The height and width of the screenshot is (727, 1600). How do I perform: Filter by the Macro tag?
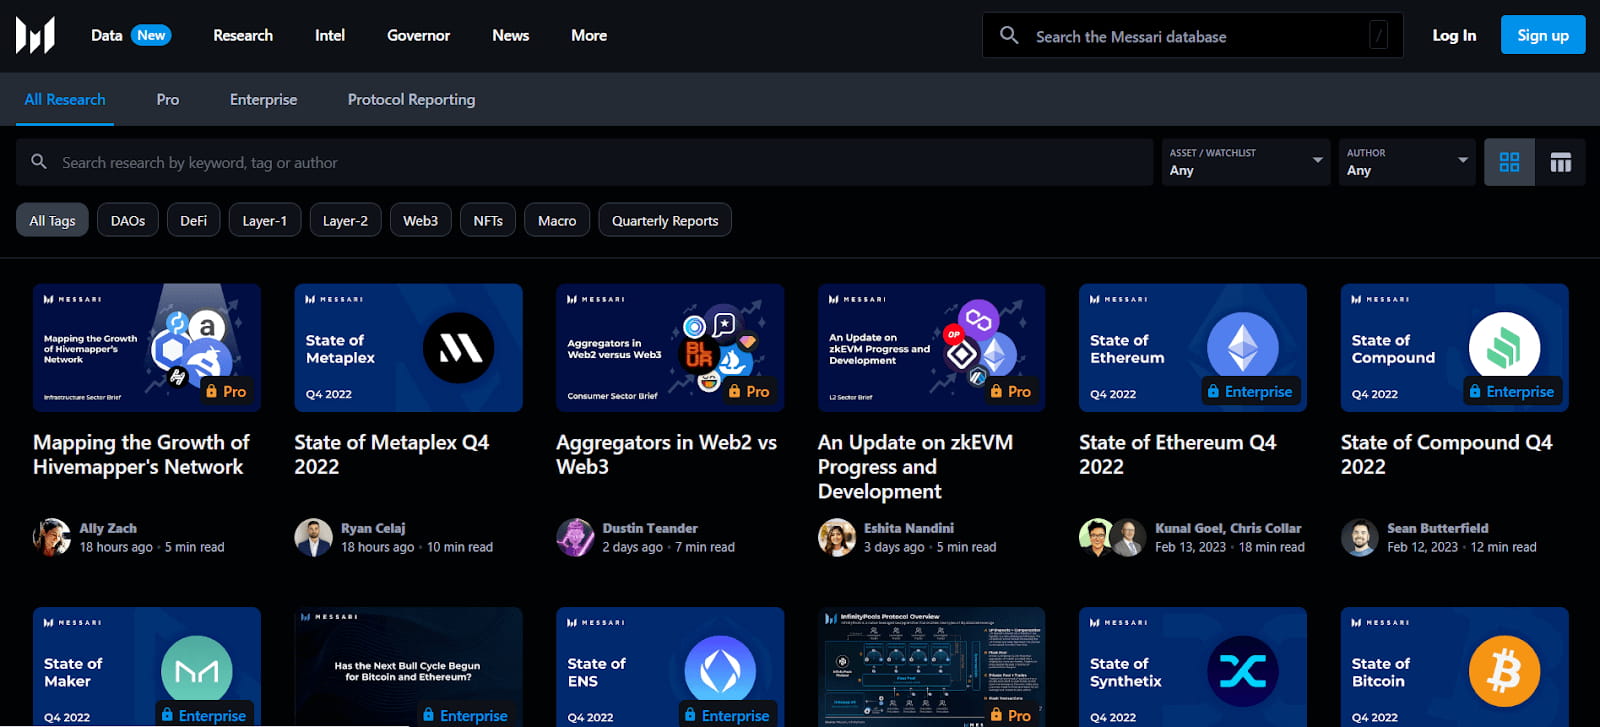[557, 220]
